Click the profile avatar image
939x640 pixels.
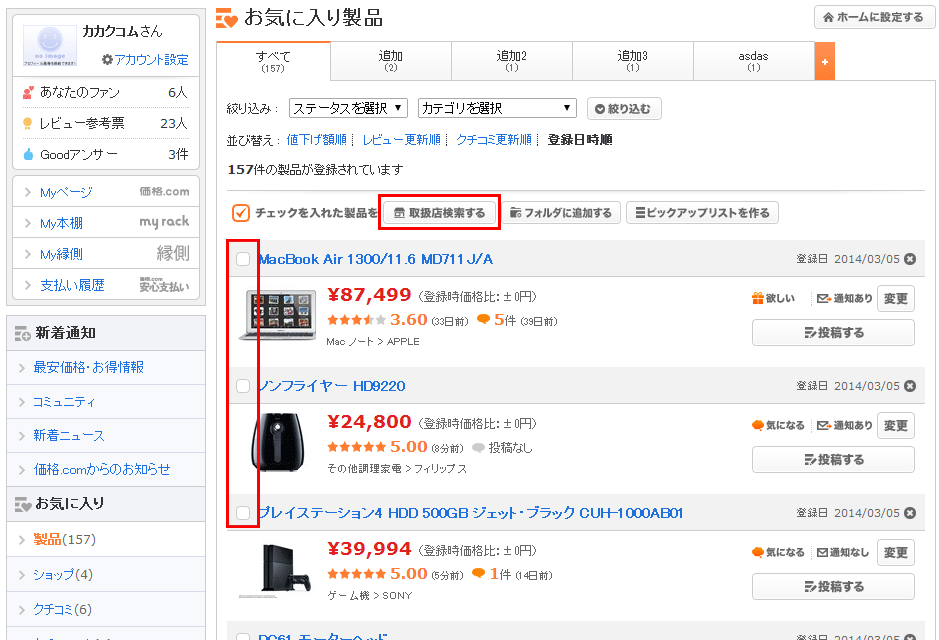tap(50, 46)
